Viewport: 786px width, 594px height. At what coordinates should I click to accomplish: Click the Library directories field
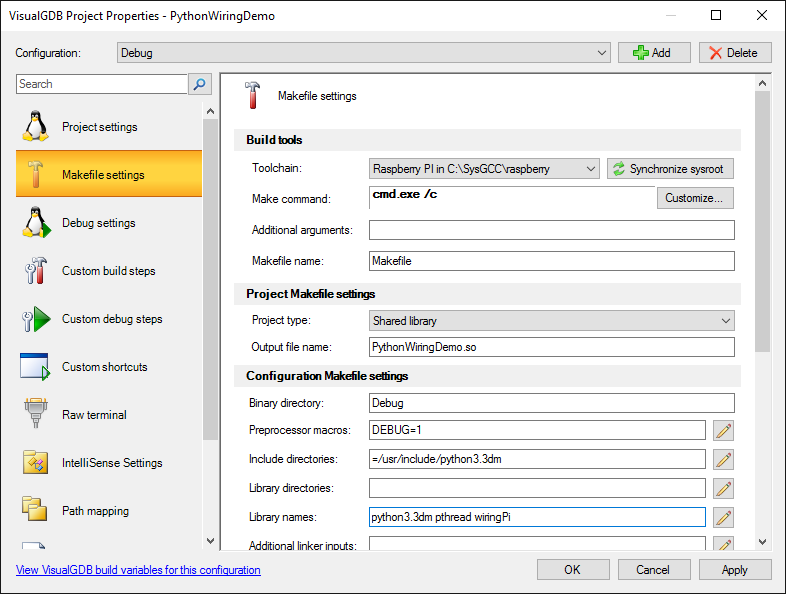[x=537, y=488]
